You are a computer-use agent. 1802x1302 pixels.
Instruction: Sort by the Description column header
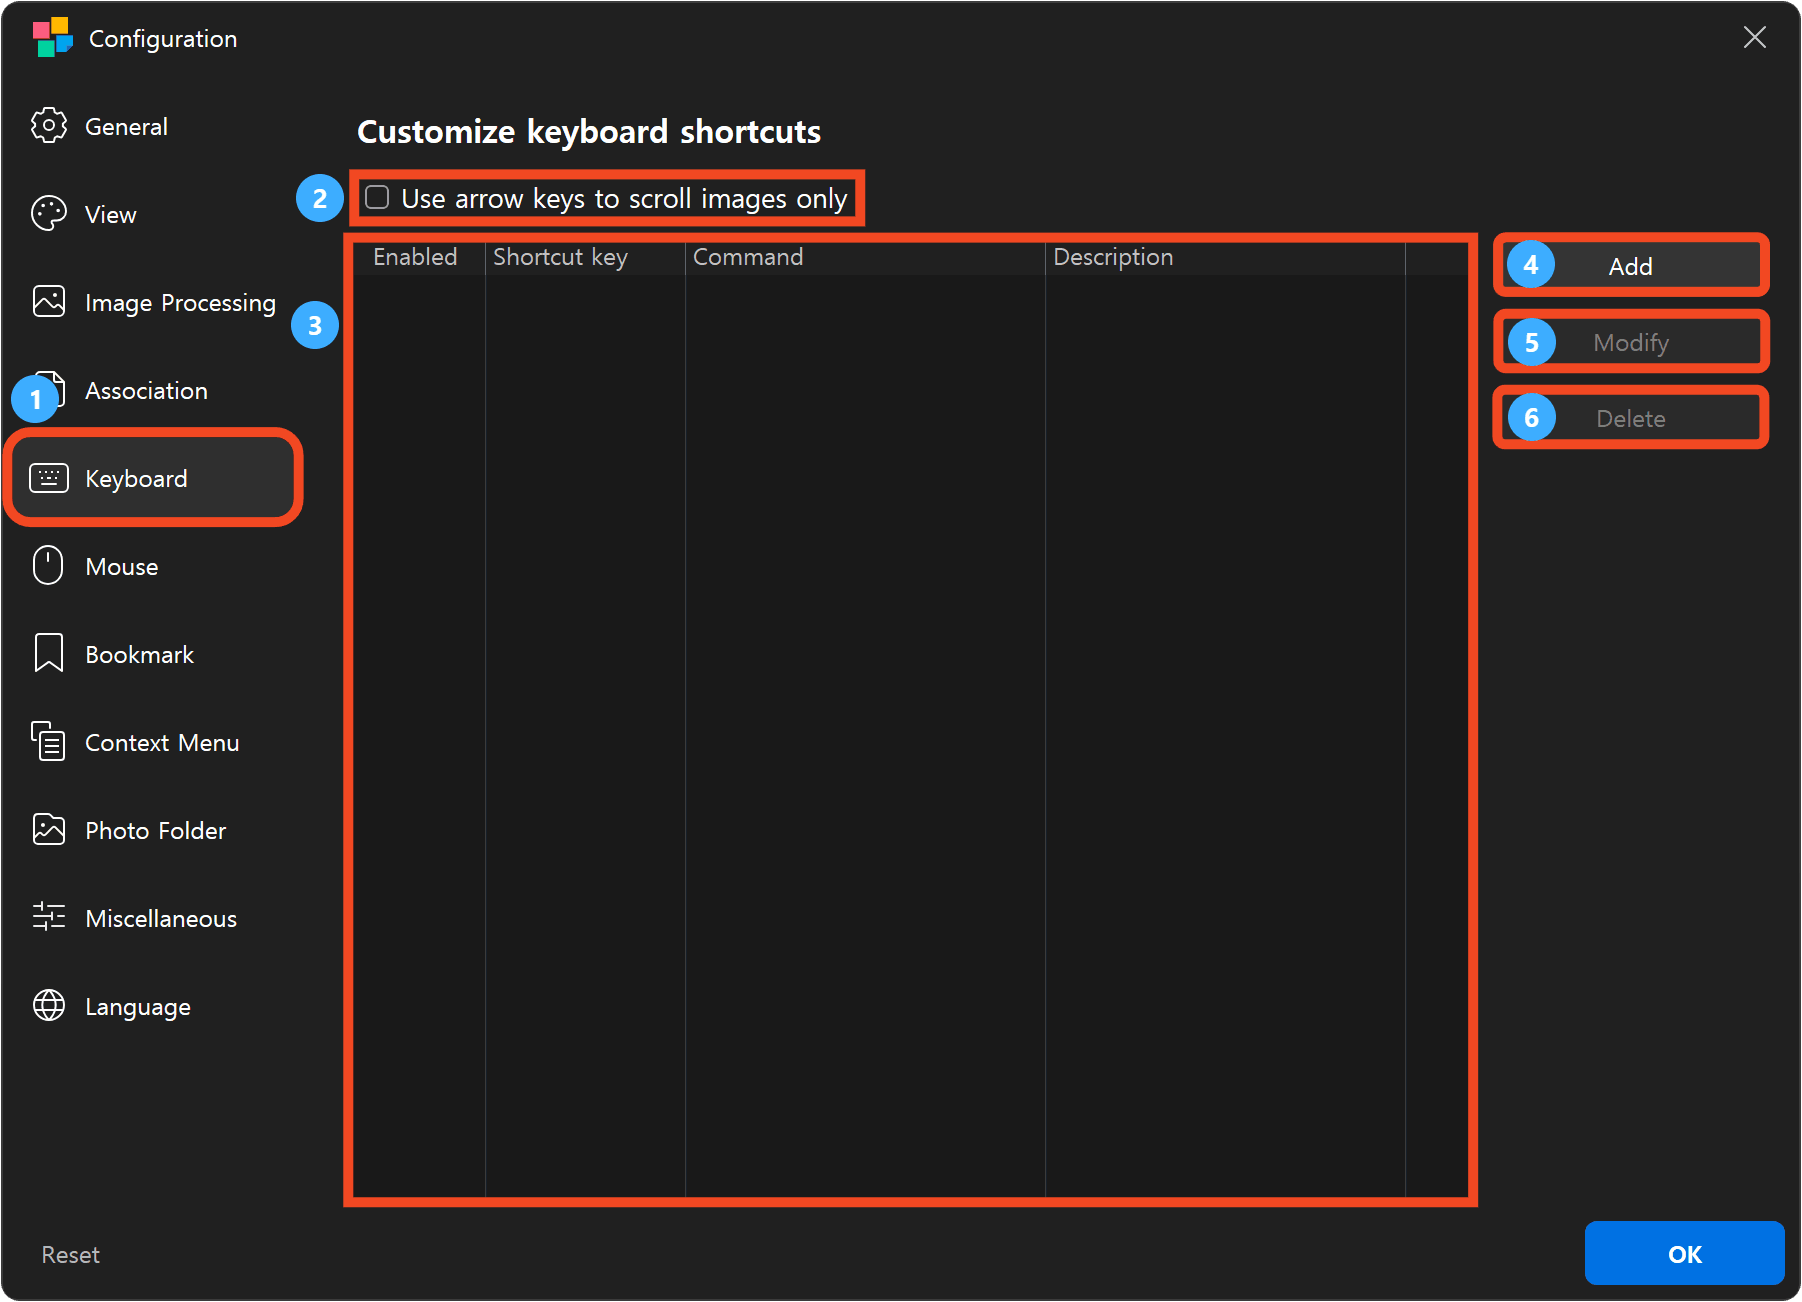tap(1225, 257)
